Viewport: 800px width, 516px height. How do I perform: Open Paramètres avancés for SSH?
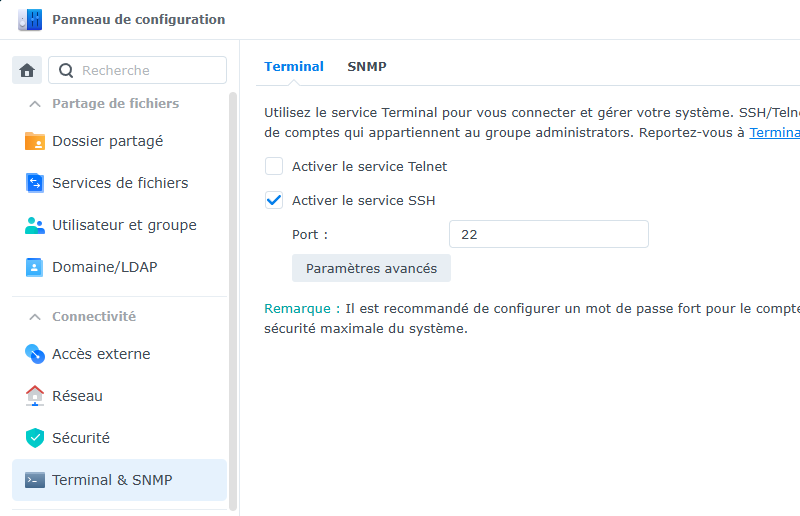click(x=371, y=268)
